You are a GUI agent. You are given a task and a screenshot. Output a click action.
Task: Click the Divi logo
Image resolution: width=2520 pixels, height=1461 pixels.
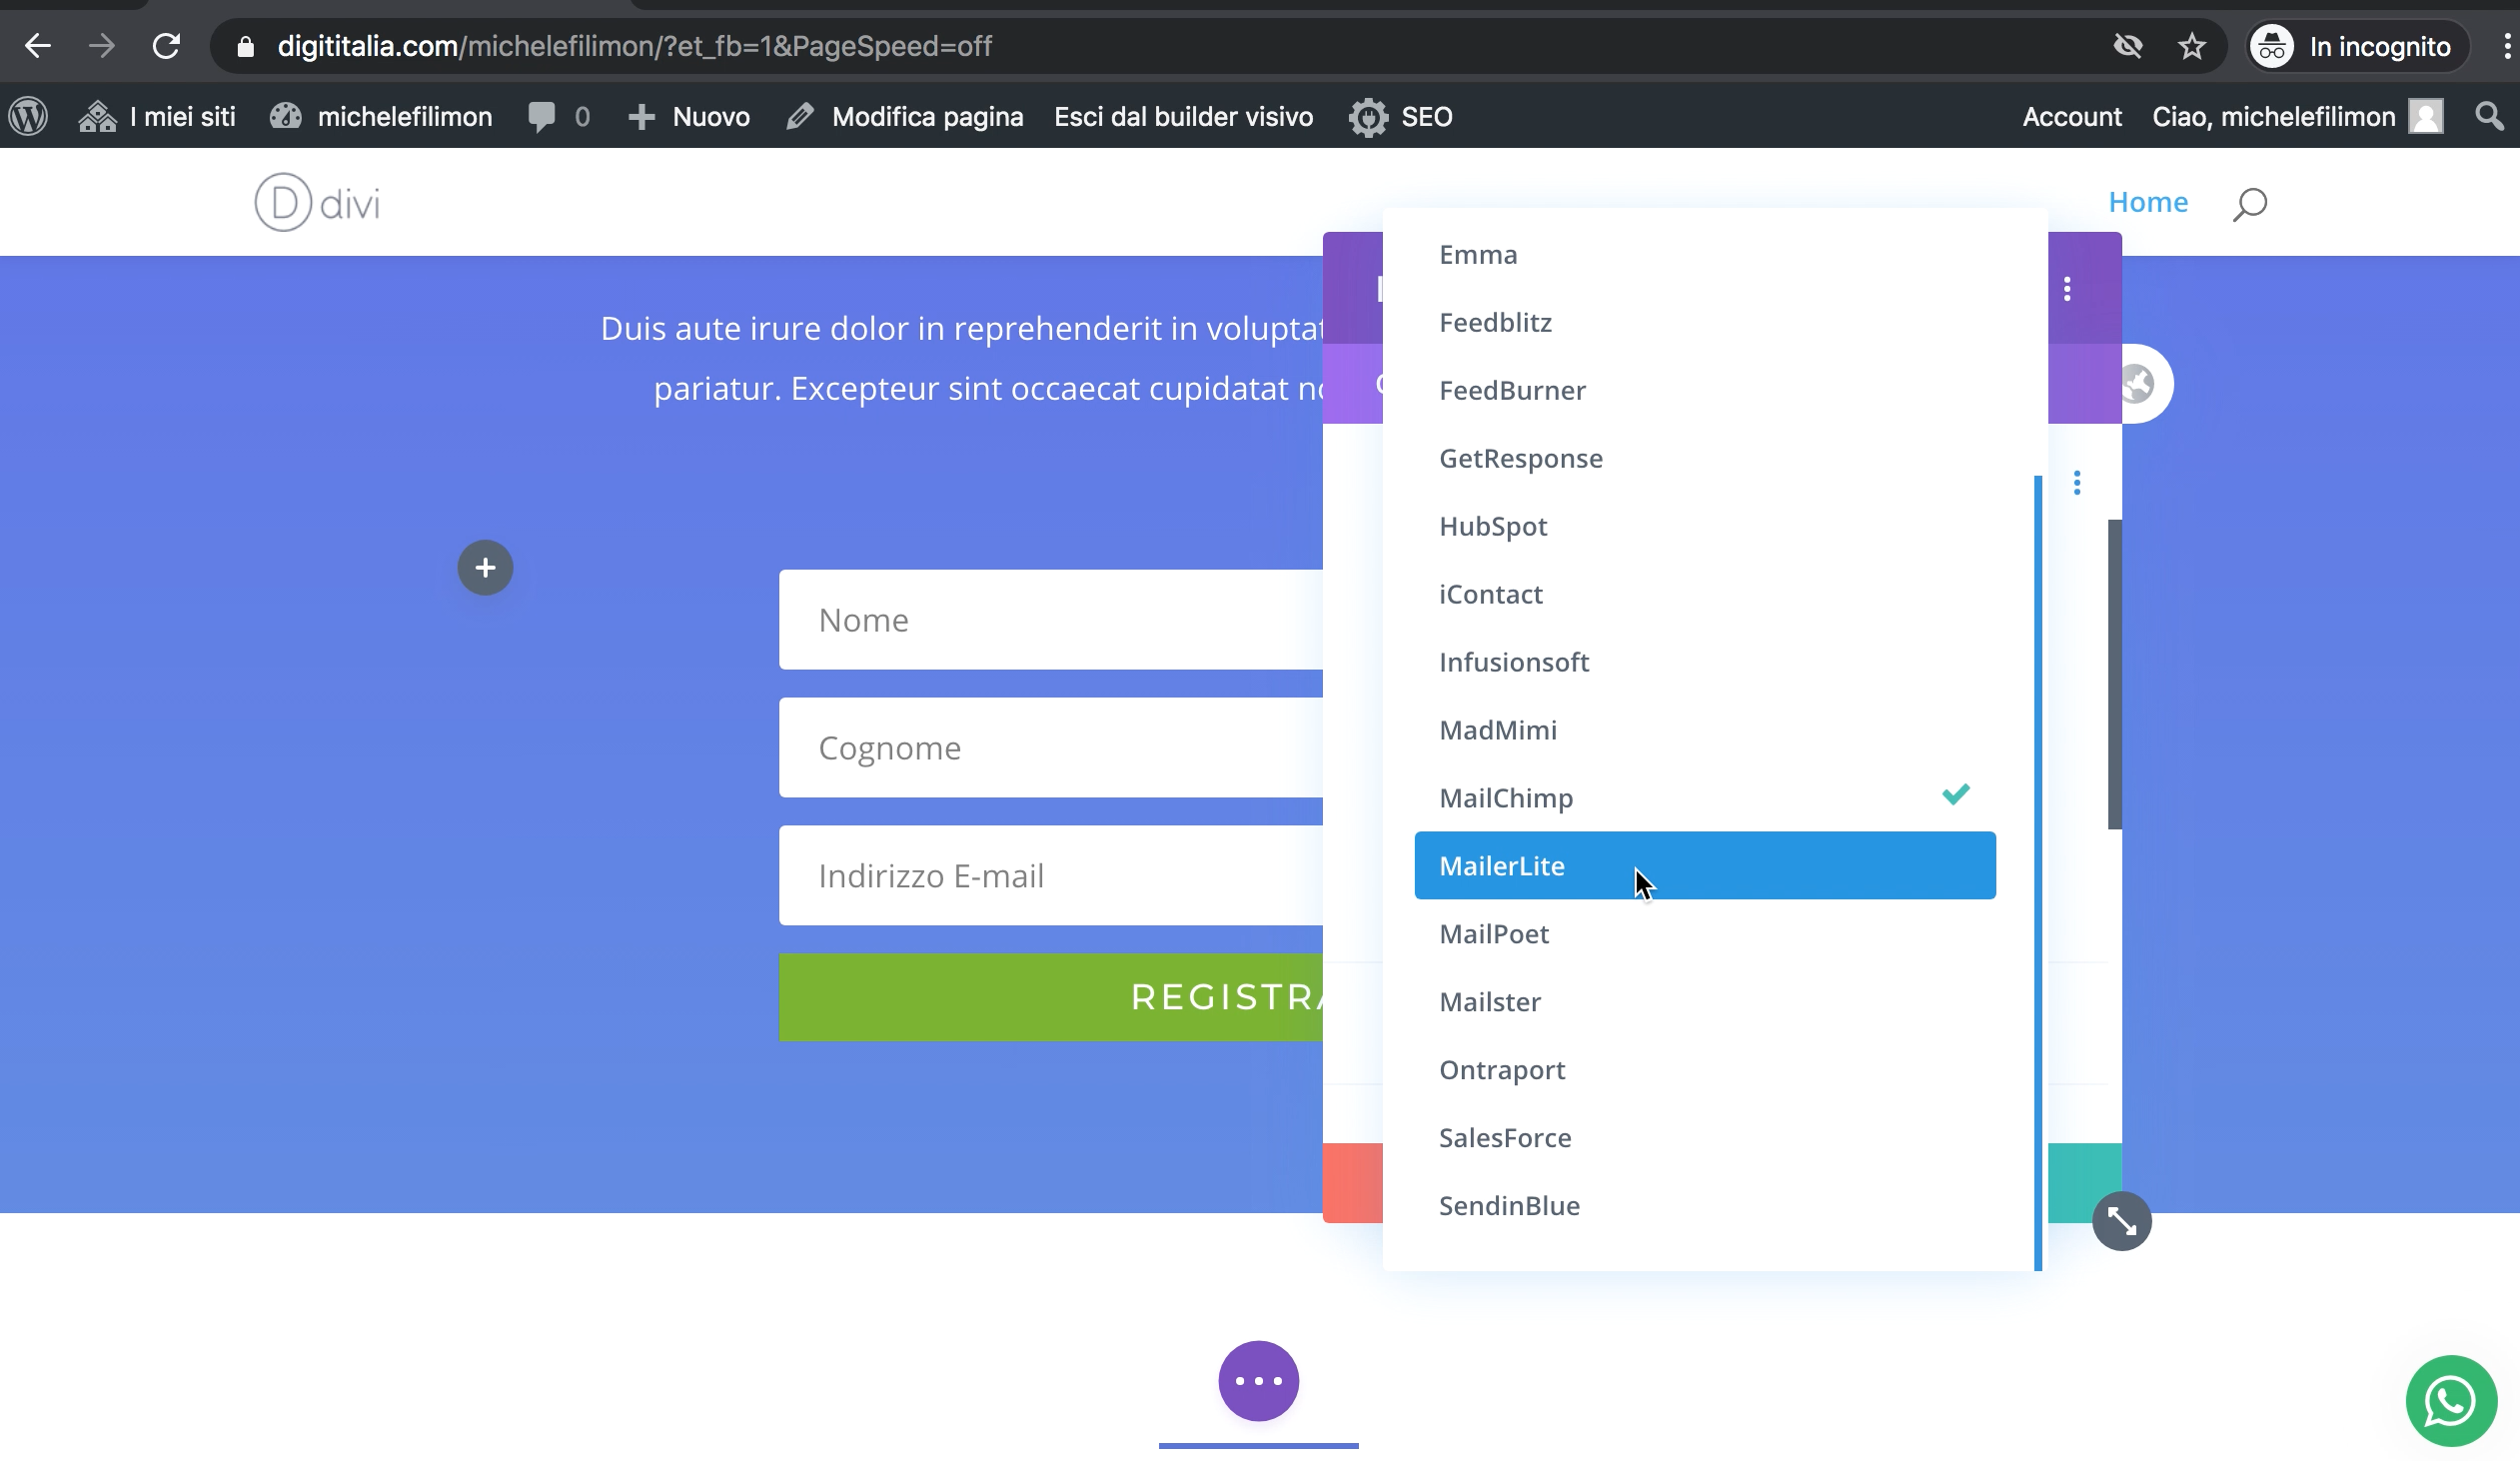pyautogui.click(x=317, y=202)
